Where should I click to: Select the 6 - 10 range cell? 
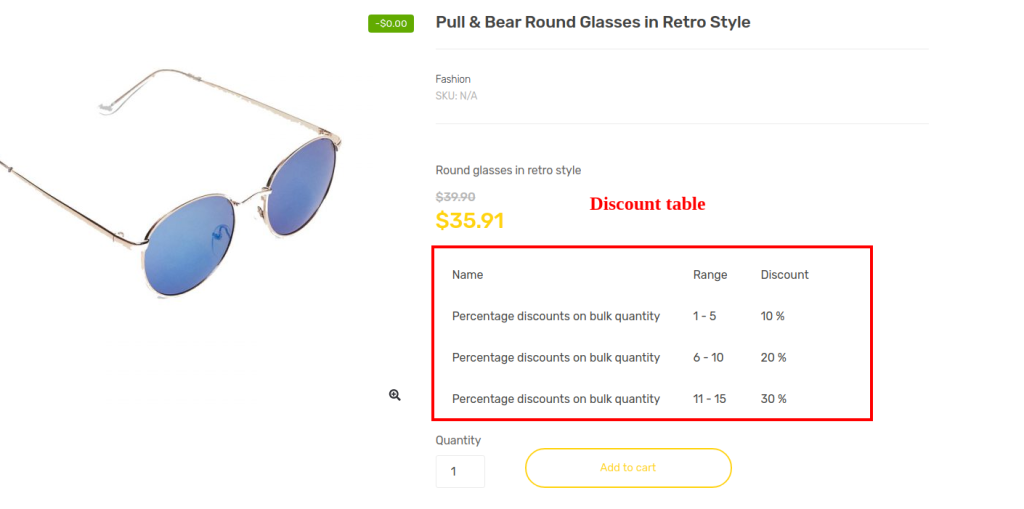707,357
